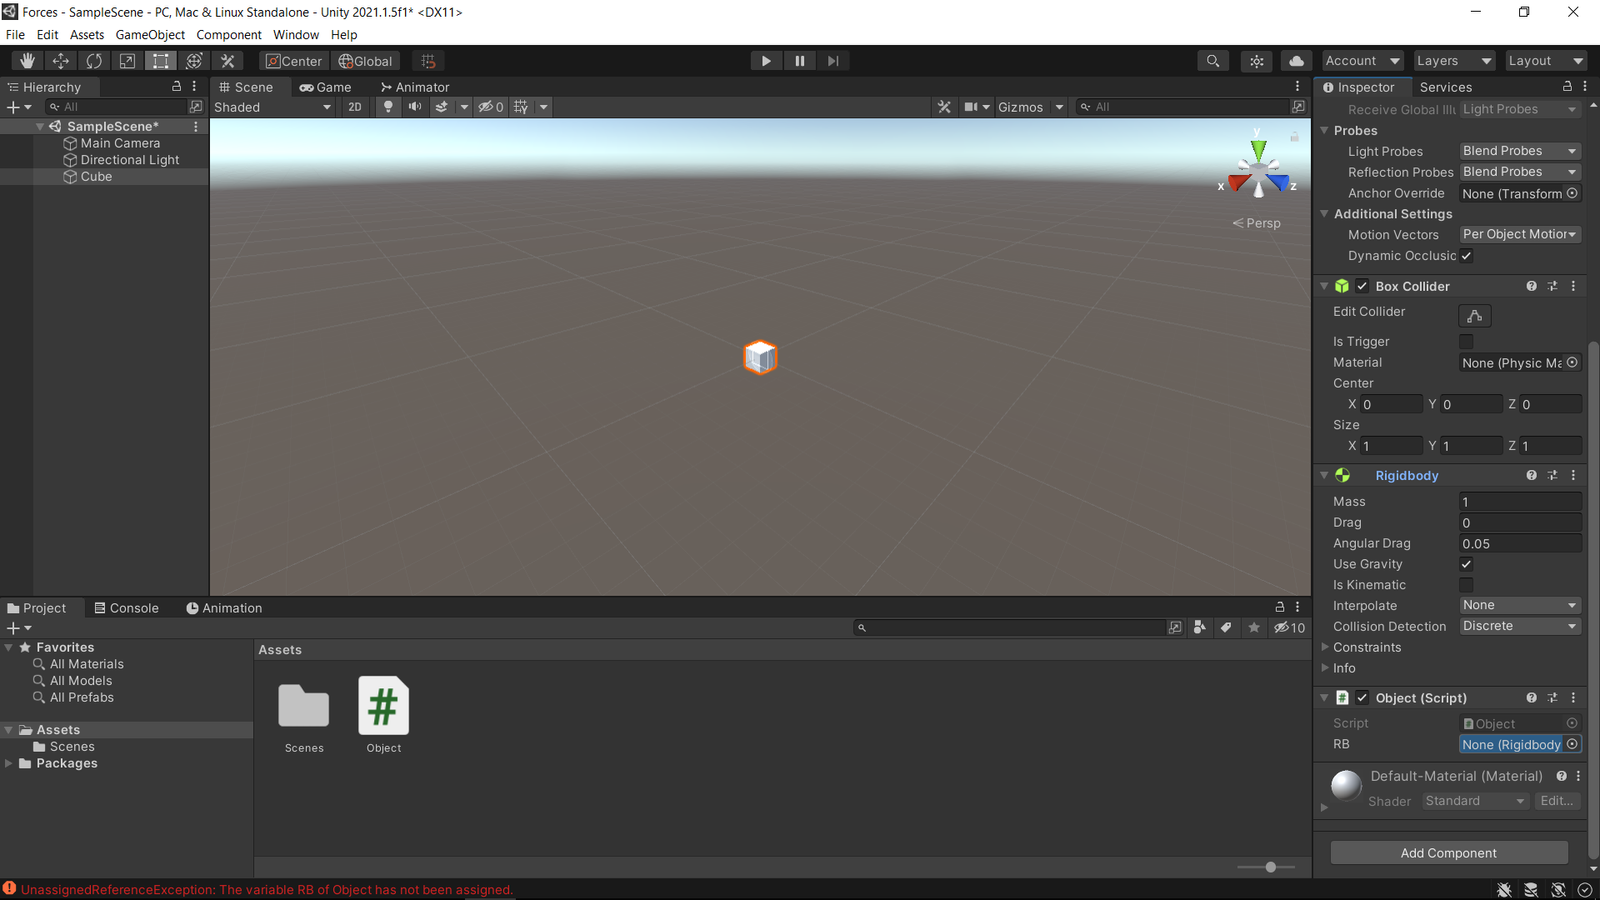Select the Hand tool in the toolbar
This screenshot has width=1600, height=900.
click(27, 61)
